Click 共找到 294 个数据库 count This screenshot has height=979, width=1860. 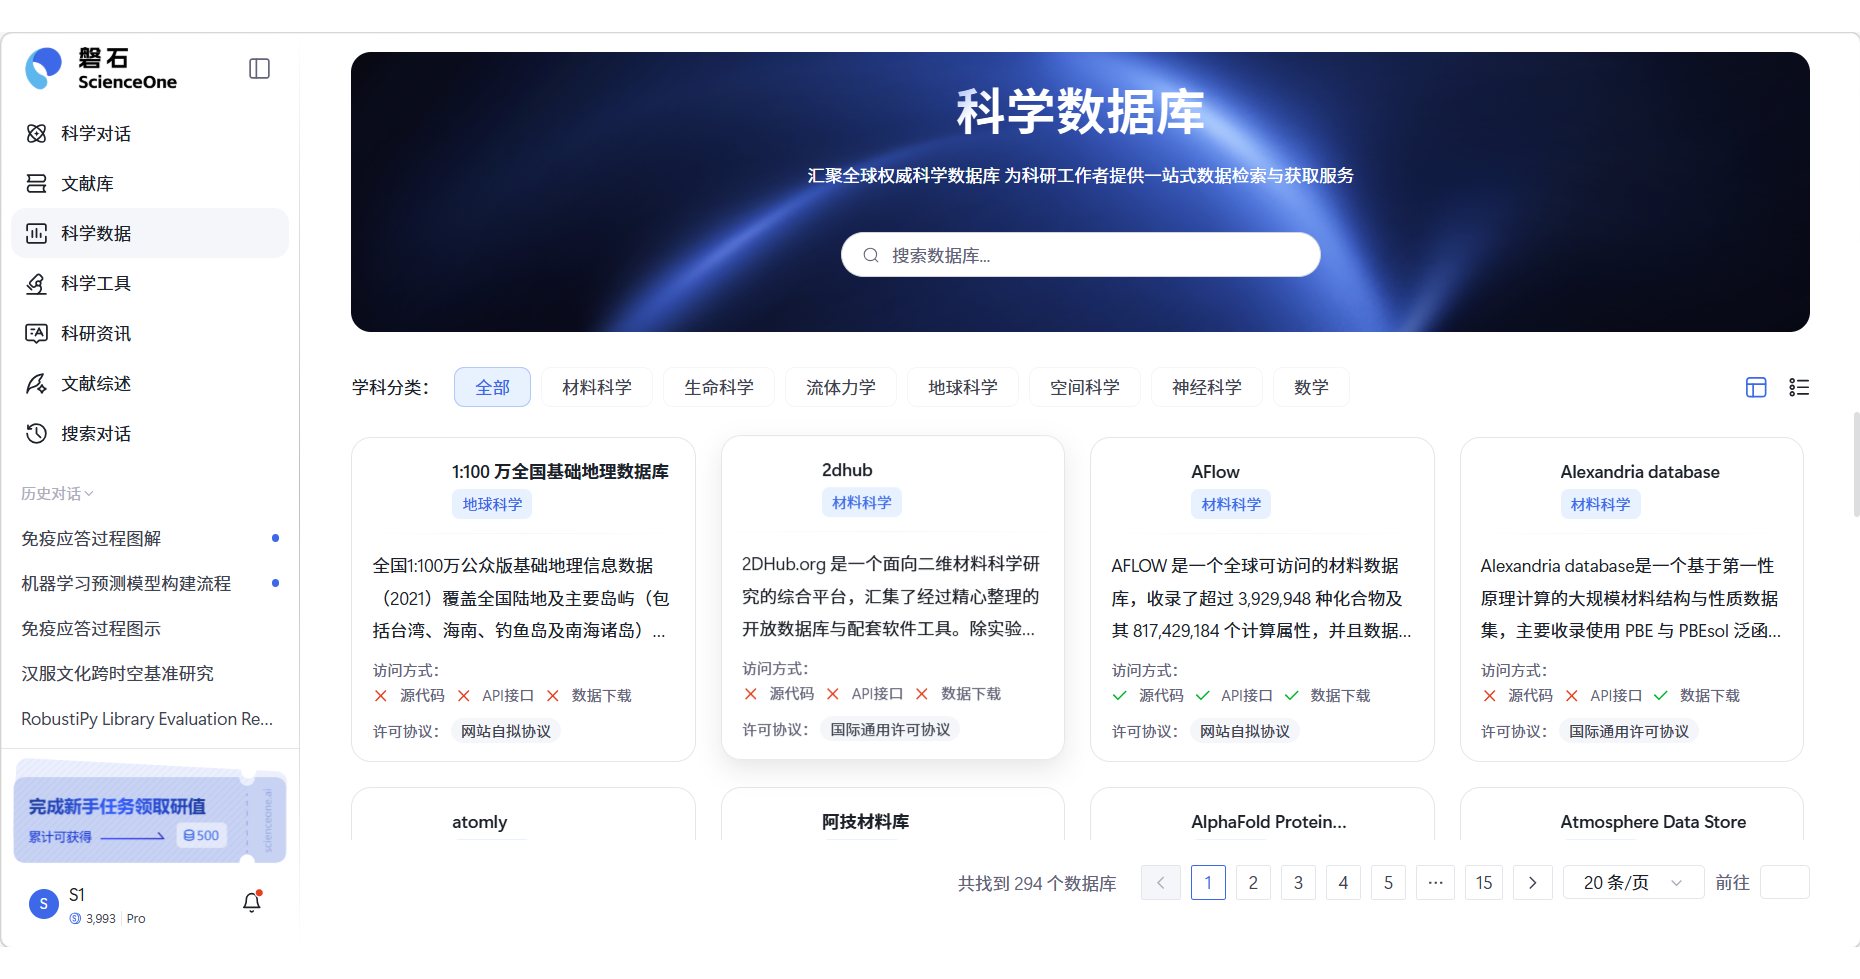point(1037,883)
